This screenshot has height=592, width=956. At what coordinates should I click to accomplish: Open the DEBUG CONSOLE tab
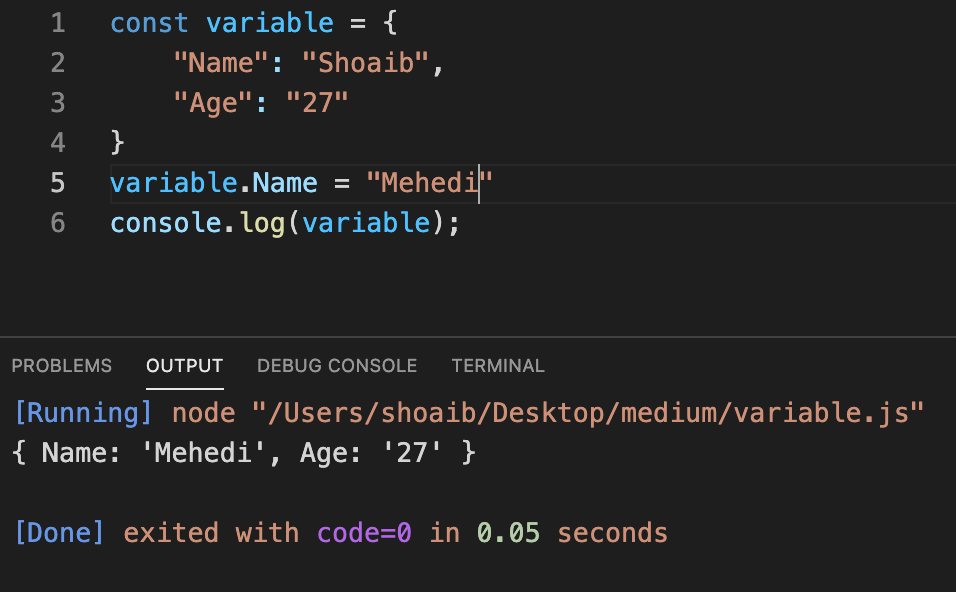(336, 366)
